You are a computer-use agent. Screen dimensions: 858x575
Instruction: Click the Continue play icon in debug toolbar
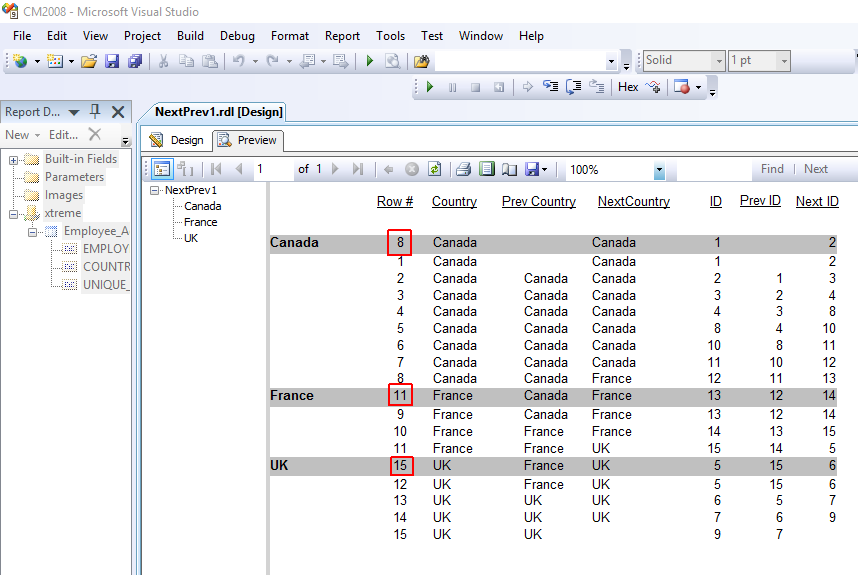pos(430,86)
